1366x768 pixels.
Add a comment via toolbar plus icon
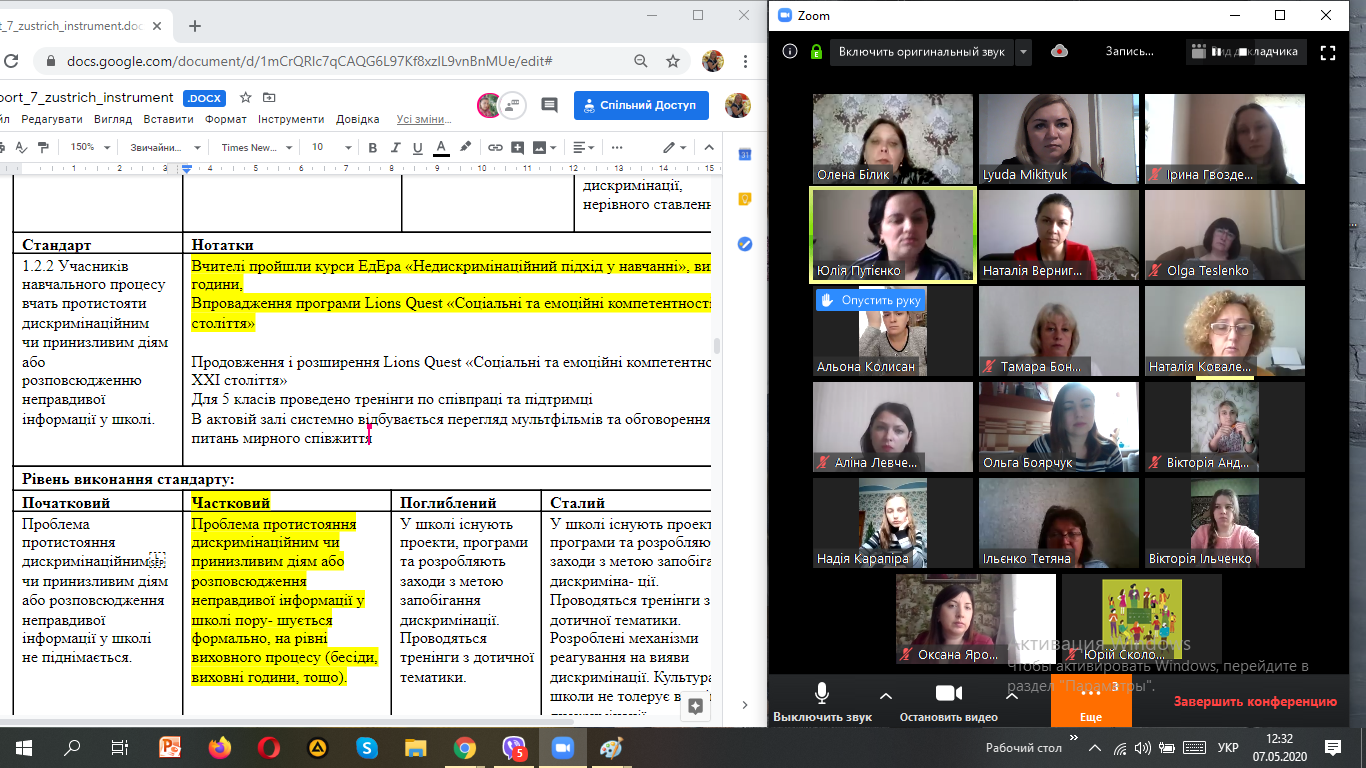[x=519, y=147]
